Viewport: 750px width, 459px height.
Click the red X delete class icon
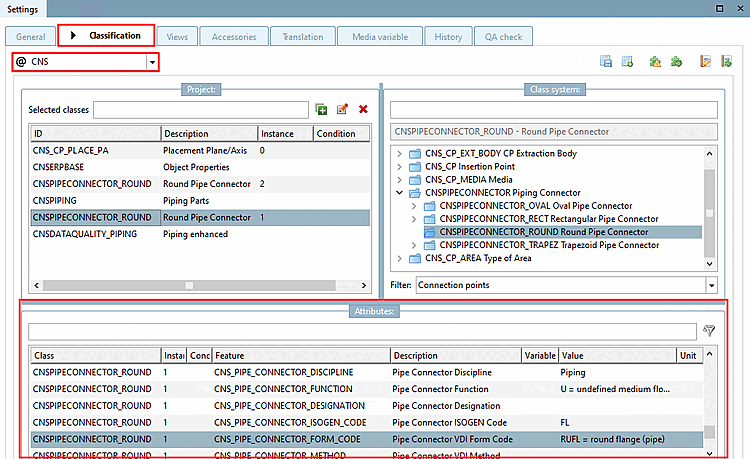pos(362,109)
